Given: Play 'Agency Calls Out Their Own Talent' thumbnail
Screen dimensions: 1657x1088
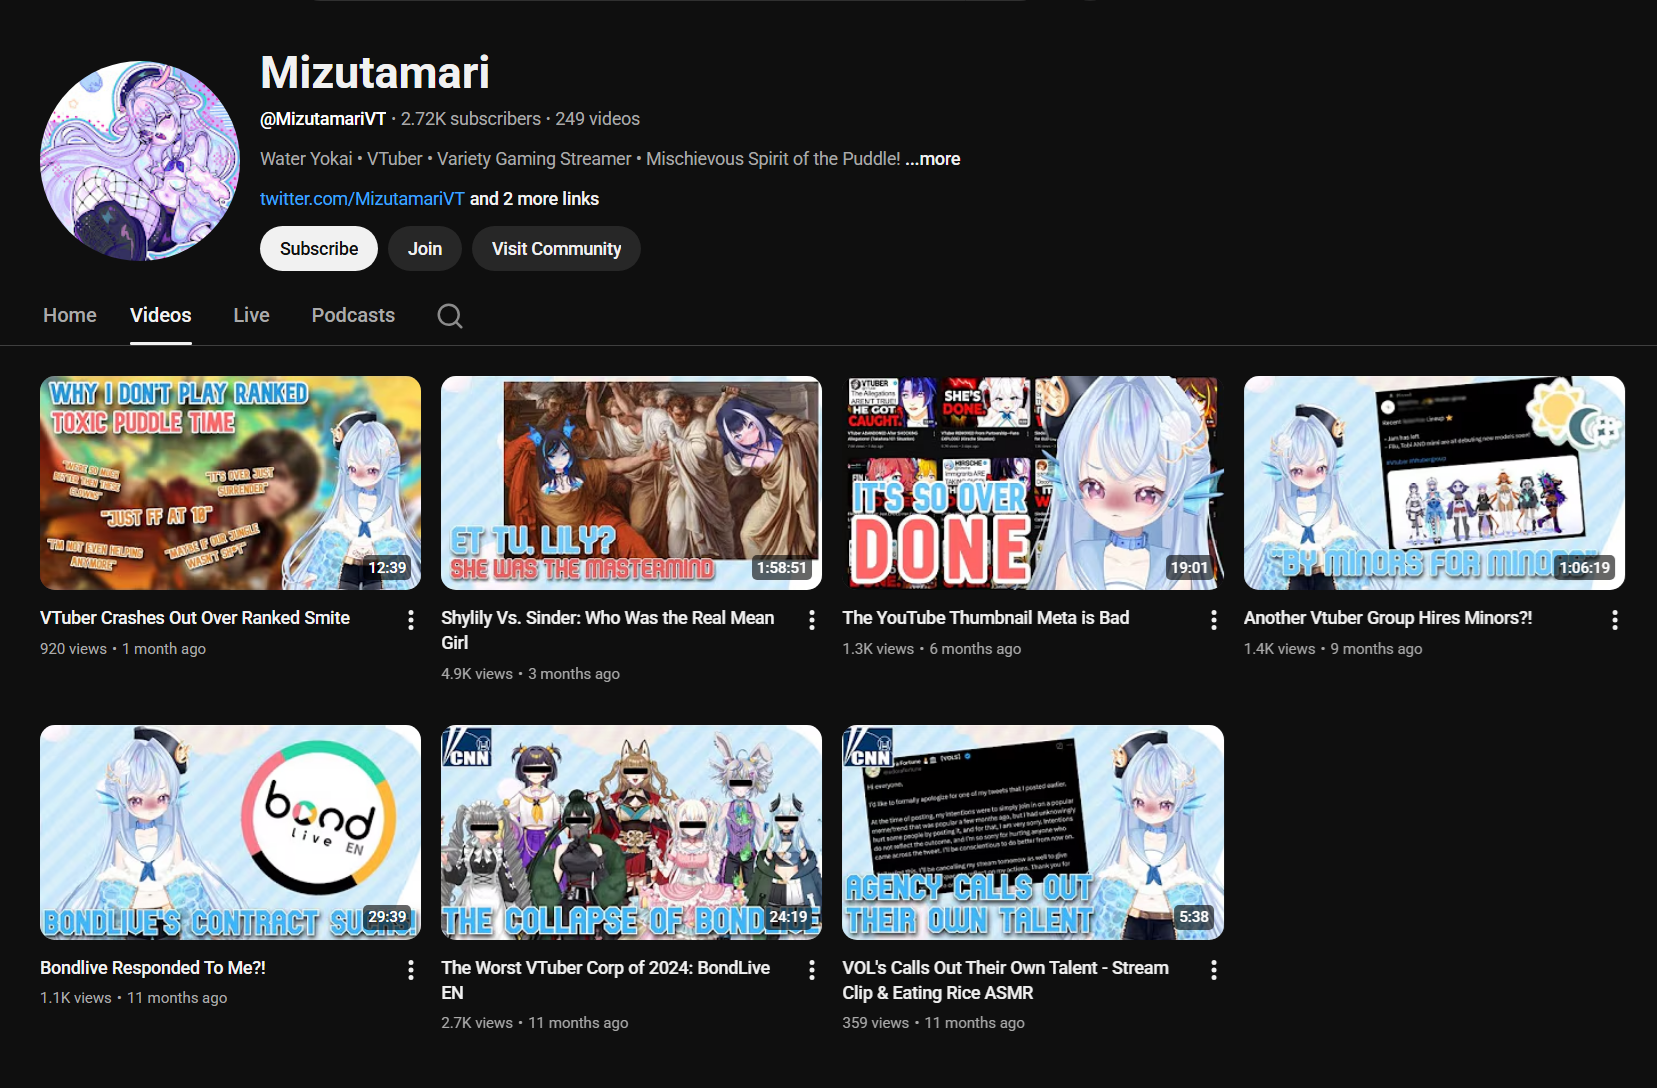Looking at the screenshot, I should click(x=1033, y=832).
